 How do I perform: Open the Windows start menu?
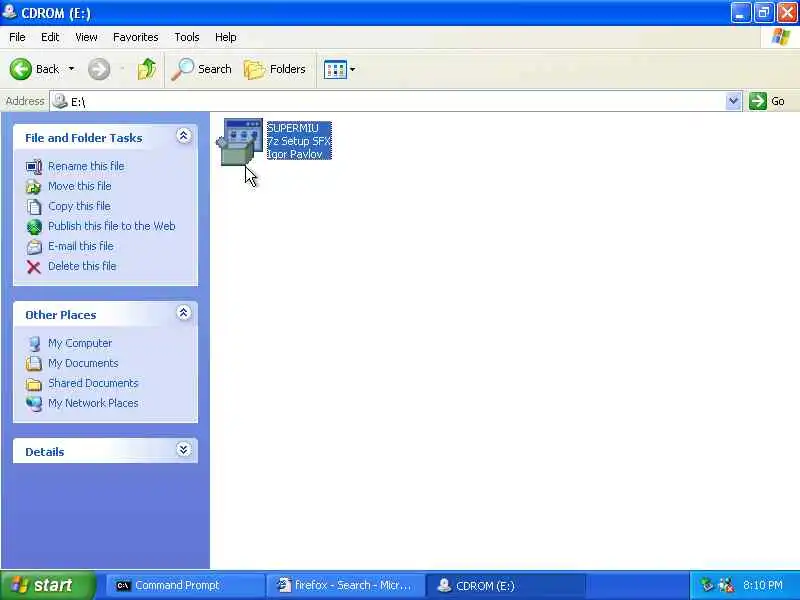(x=47, y=585)
